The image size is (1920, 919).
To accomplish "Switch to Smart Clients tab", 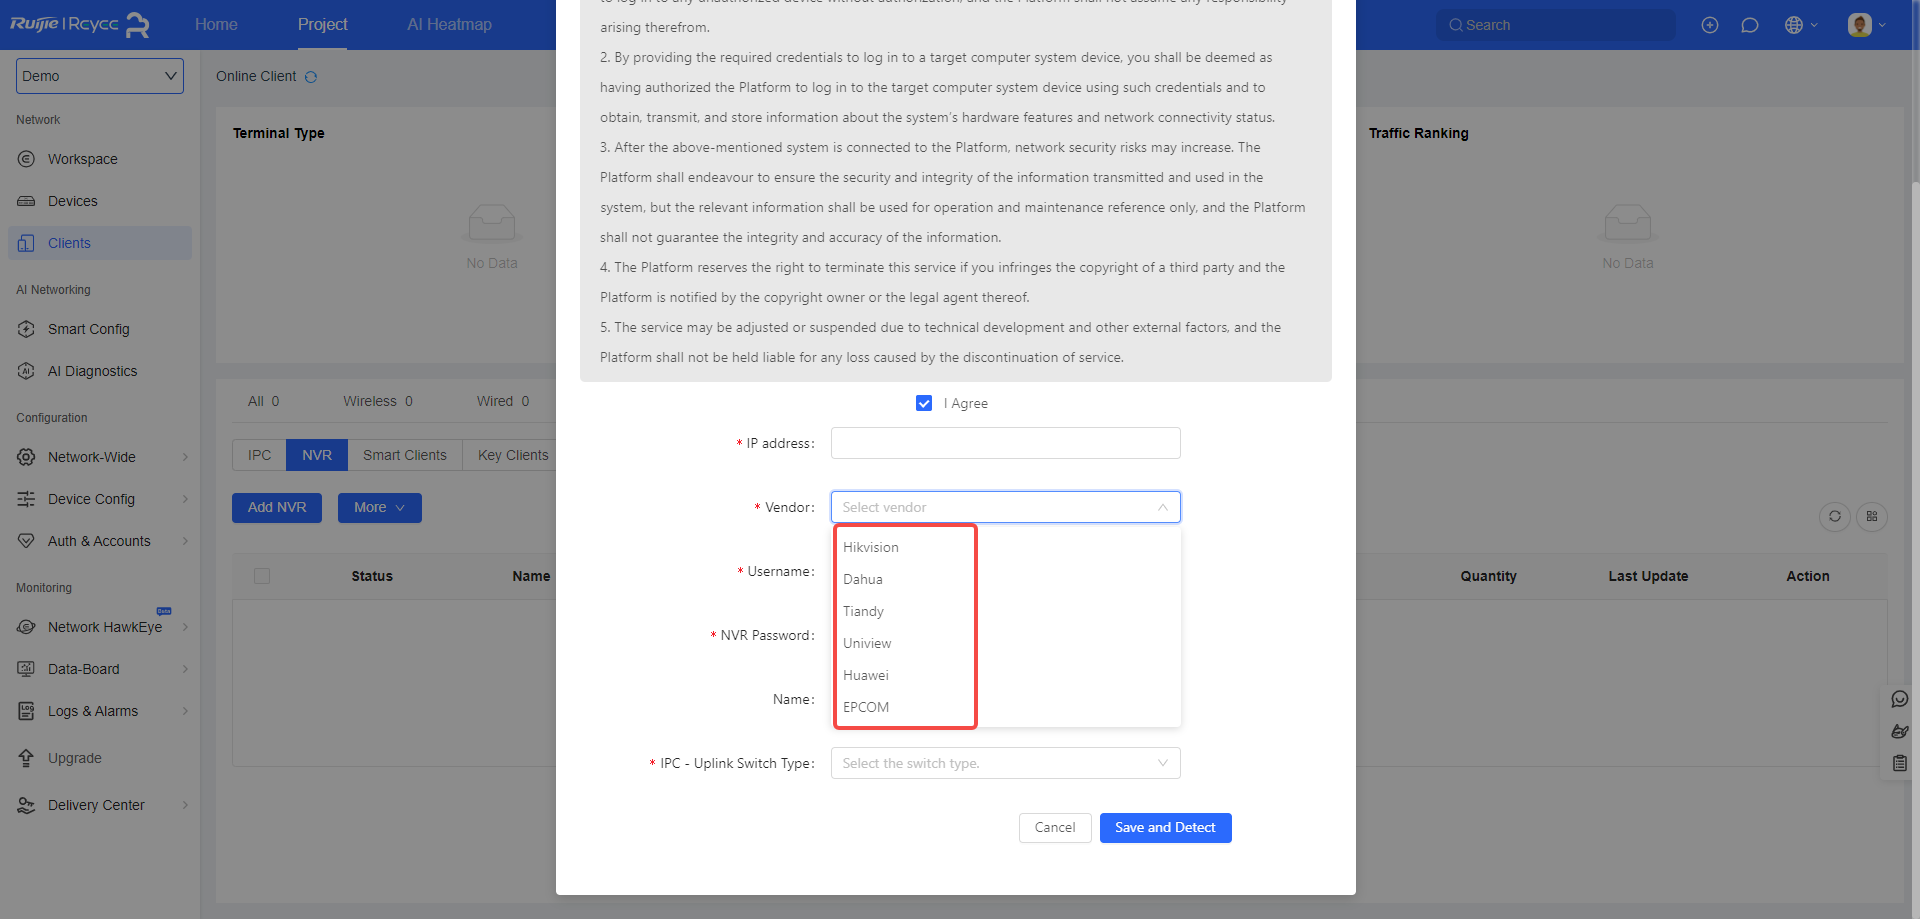I will pos(405,455).
